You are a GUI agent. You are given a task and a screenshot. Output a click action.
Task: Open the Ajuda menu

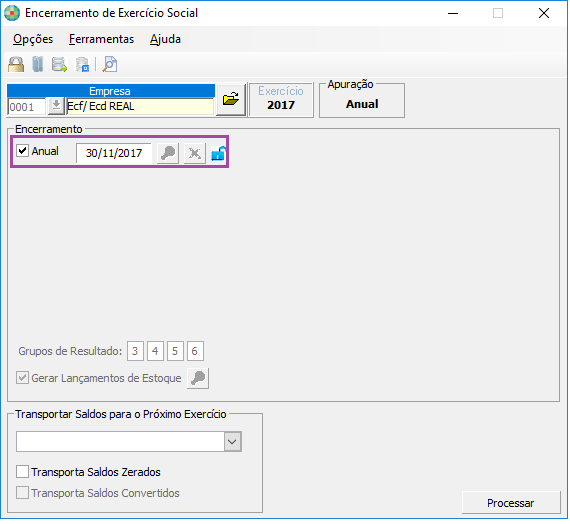[165, 39]
